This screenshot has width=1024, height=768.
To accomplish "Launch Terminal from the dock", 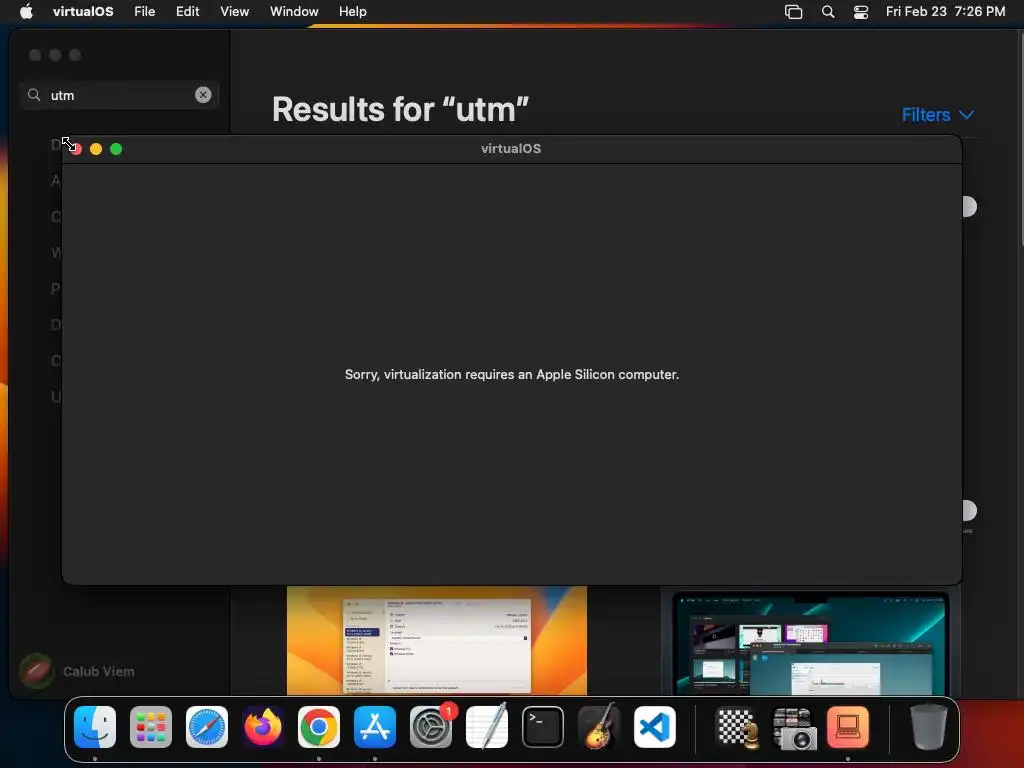I will pos(543,727).
